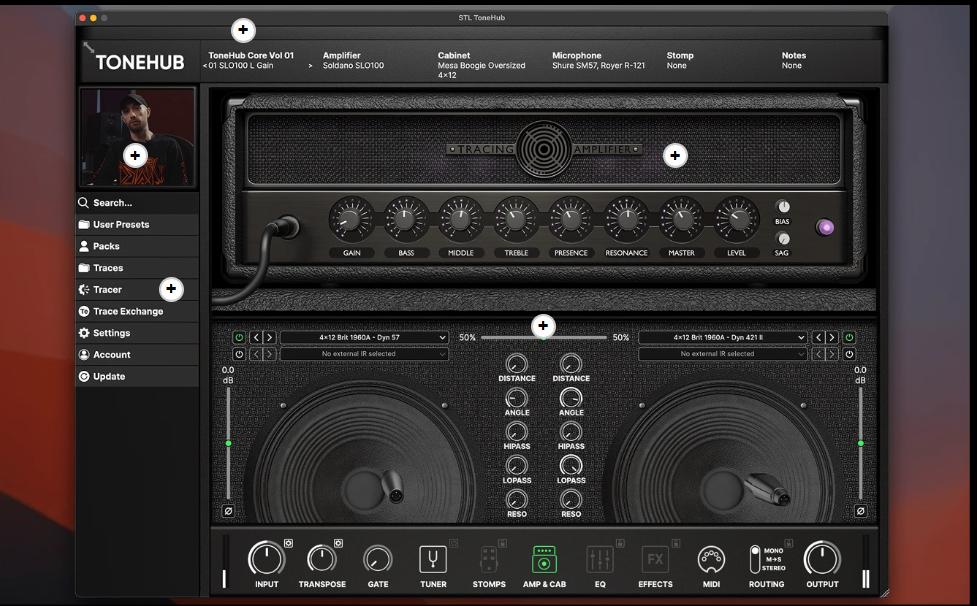Image resolution: width=977 pixels, height=606 pixels.
Task: Open left 'No external IR selected' dropdown
Action: 364,354
